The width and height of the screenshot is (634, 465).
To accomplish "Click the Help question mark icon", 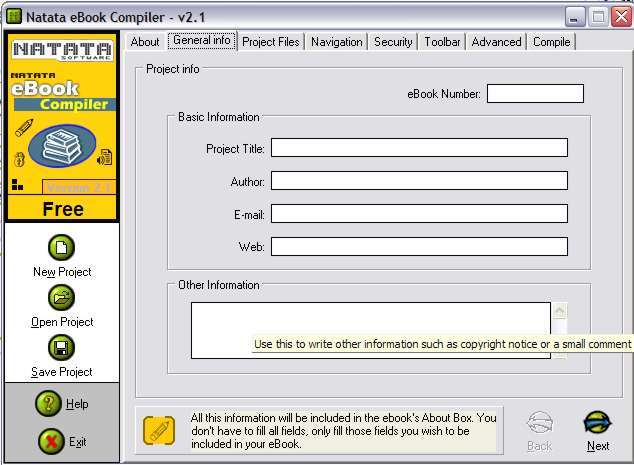I will [48, 404].
